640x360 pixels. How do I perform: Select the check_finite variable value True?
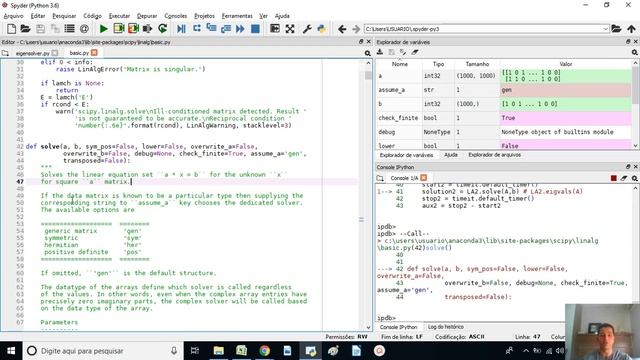[566, 118]
